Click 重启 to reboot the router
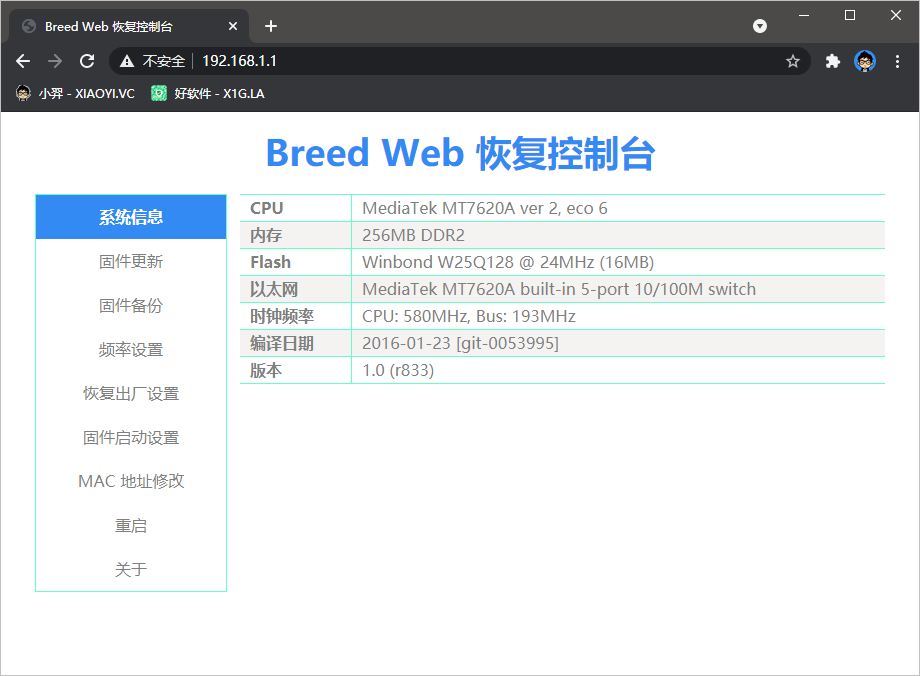920x676 pixels. click(x=130, y=525)
